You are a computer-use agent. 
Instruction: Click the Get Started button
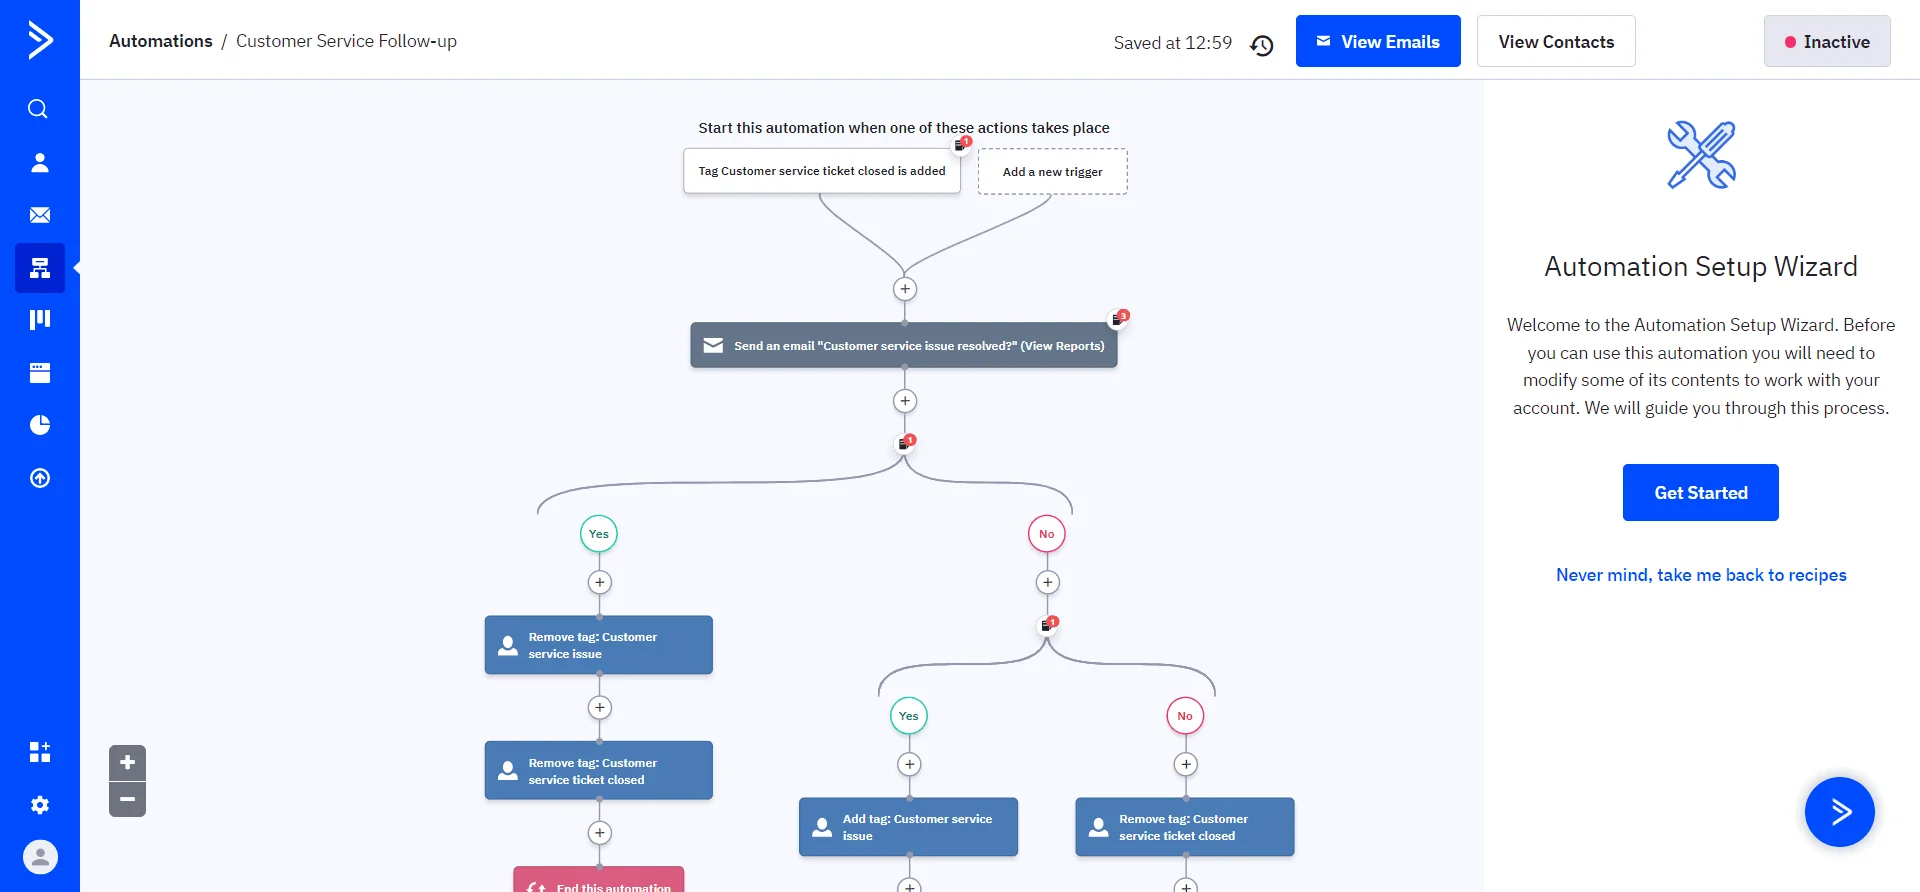[1700, 492]
